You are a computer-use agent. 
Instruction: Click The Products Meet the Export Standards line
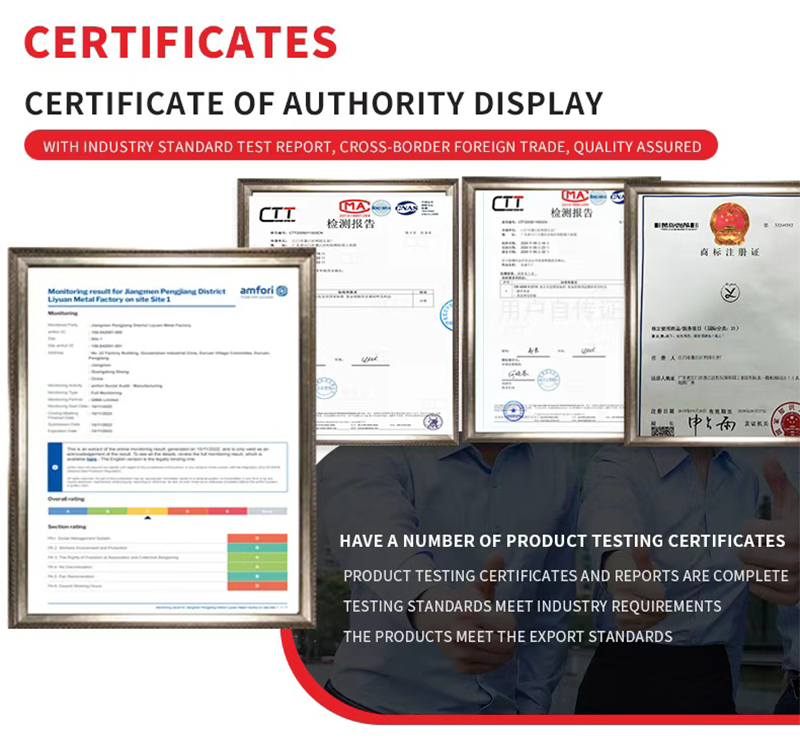pos(508,637)
